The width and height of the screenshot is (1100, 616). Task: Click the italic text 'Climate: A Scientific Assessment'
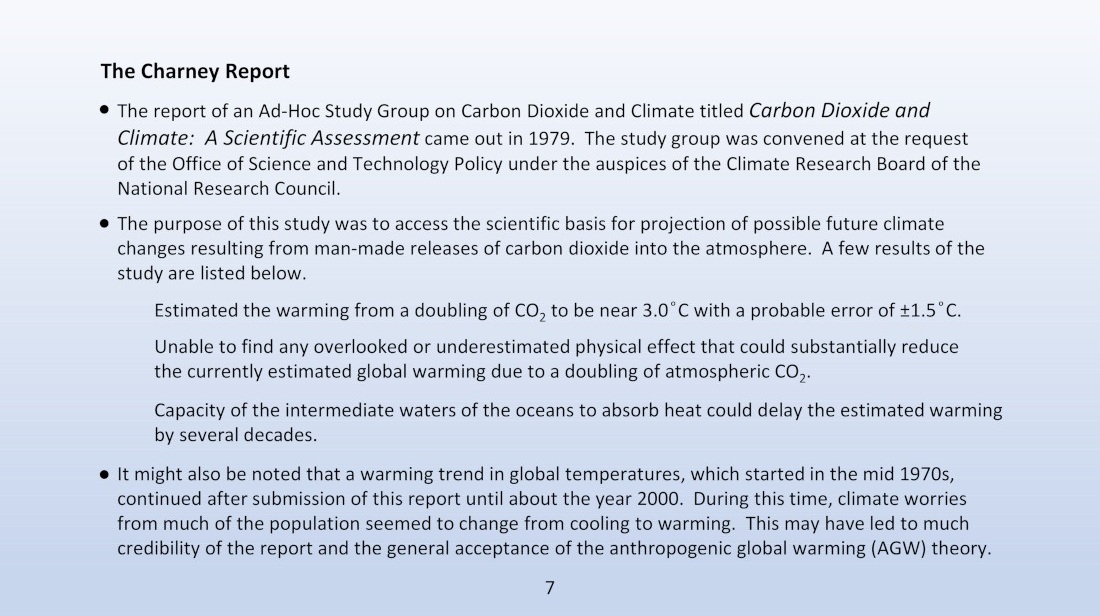[x=268, y=138]
